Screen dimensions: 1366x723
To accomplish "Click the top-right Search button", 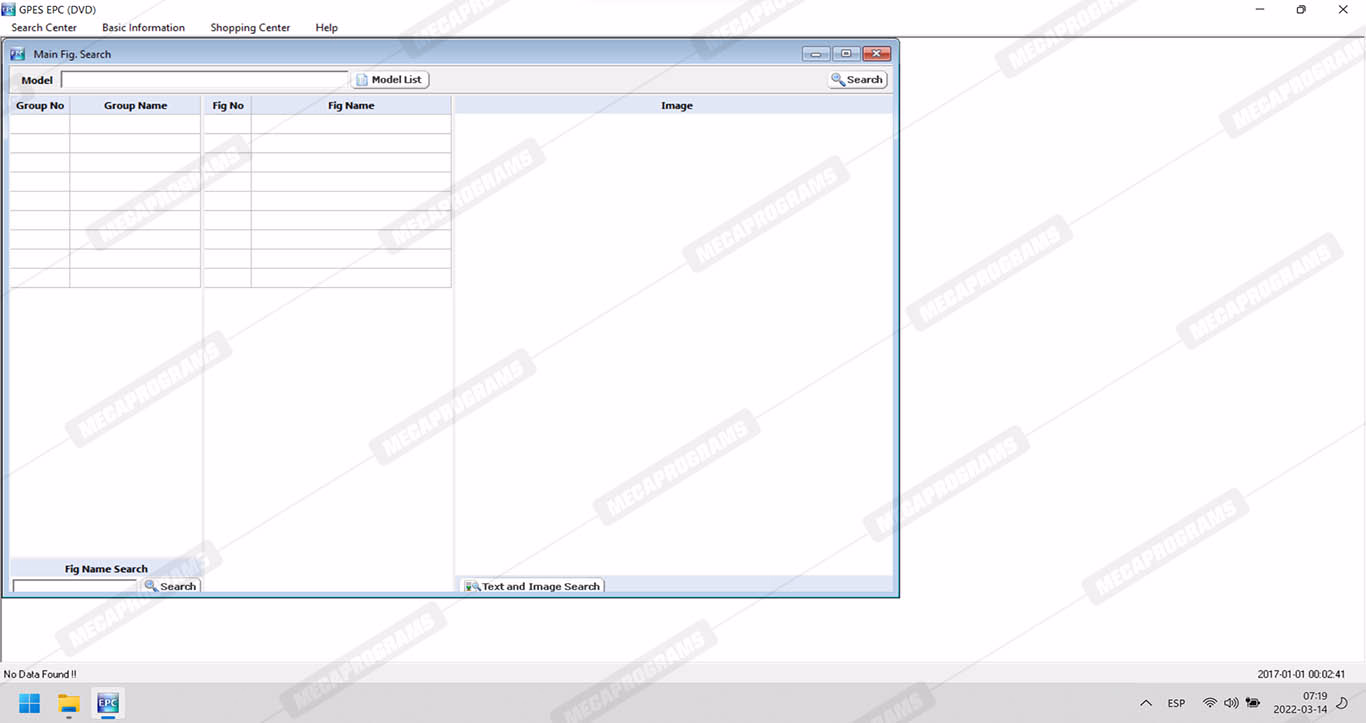I will coord(857,80).
